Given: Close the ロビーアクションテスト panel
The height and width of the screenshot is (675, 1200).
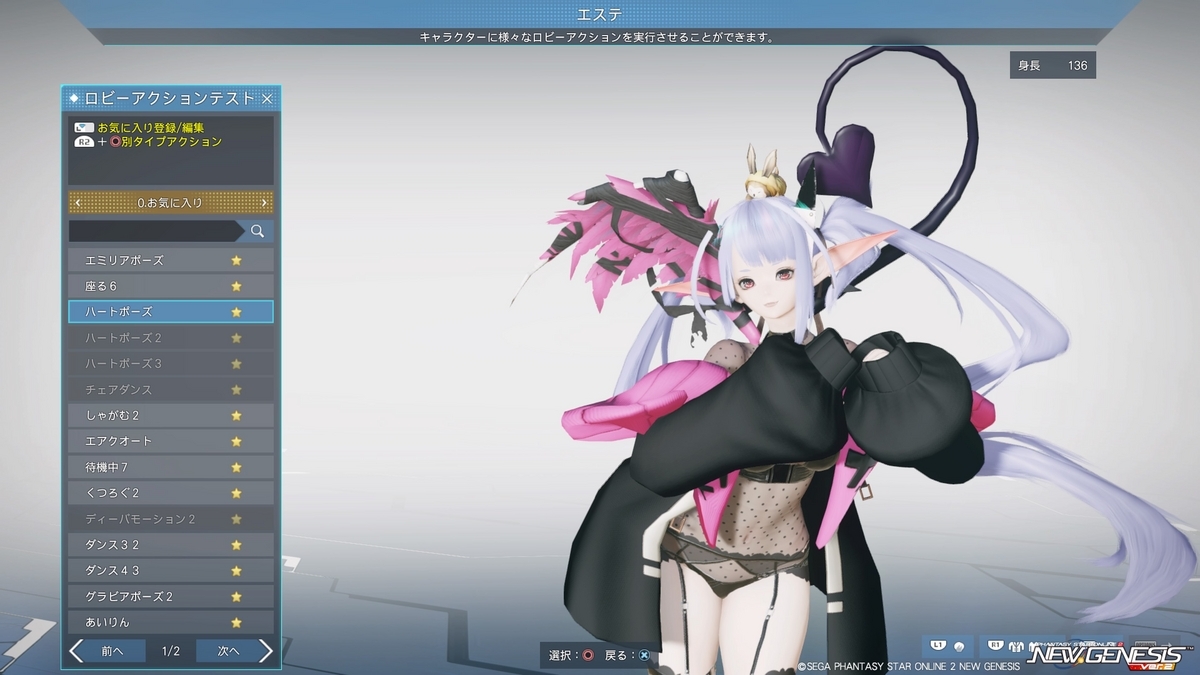Looking at the screenshot, I should coord(267,98).
